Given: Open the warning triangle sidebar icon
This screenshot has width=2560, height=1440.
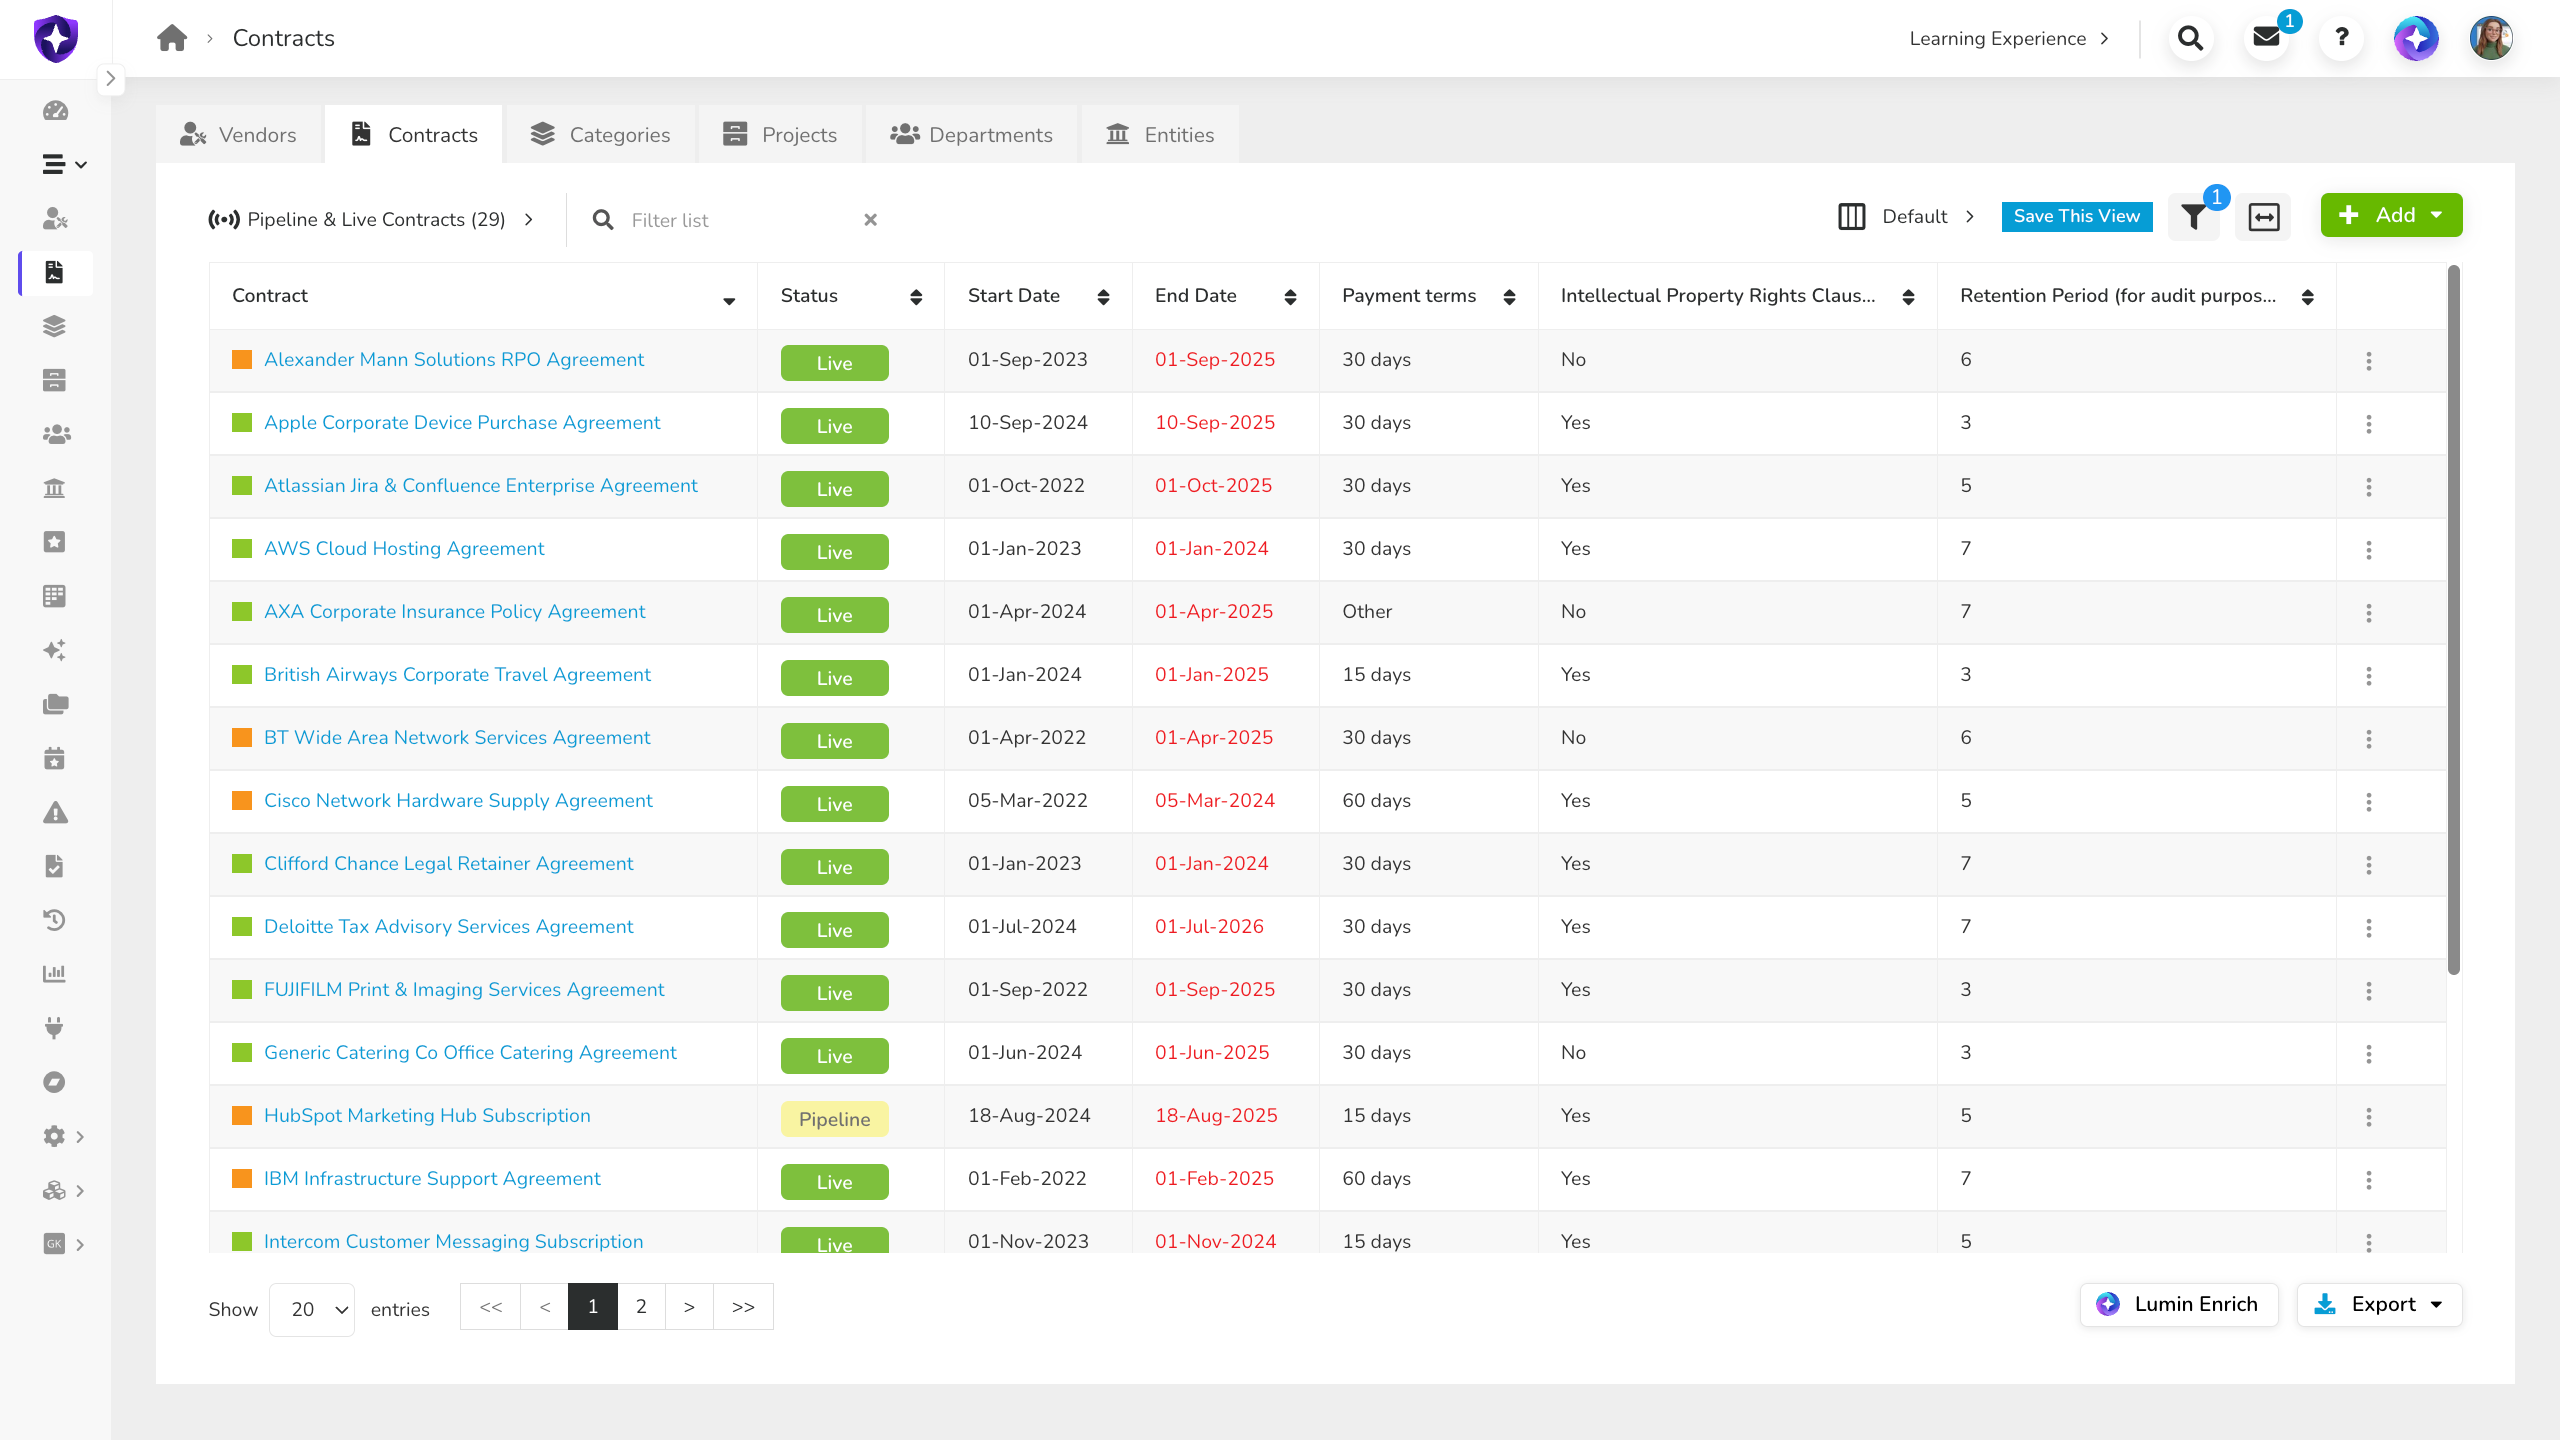Looking at the screenshot, I should [x=56, y=812].
